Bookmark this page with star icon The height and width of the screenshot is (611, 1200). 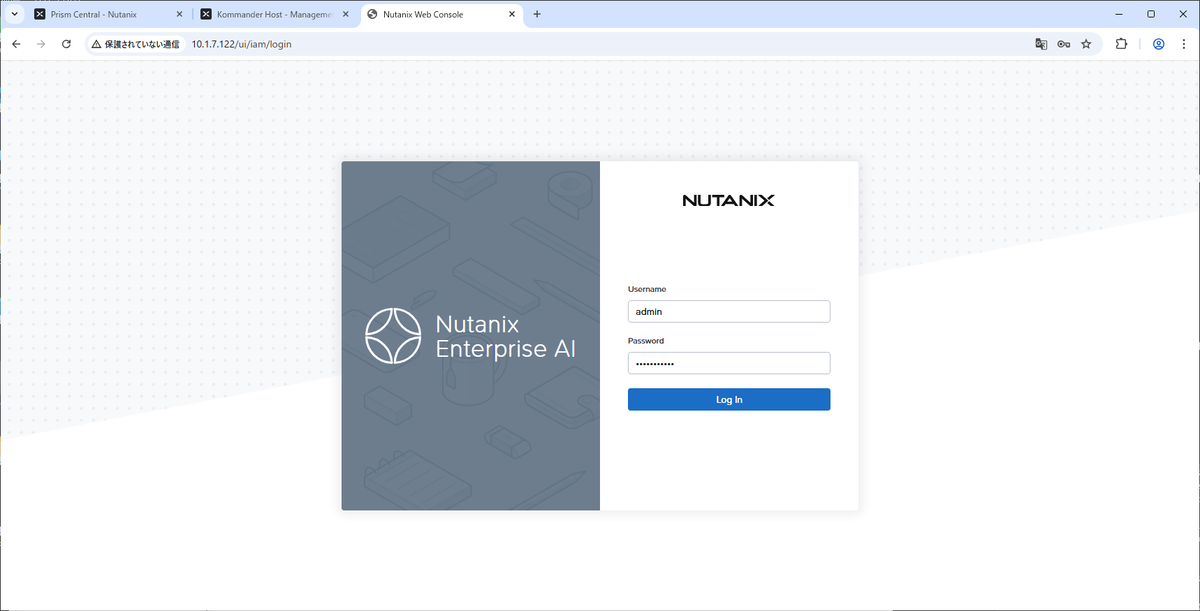pos(1086,44)
